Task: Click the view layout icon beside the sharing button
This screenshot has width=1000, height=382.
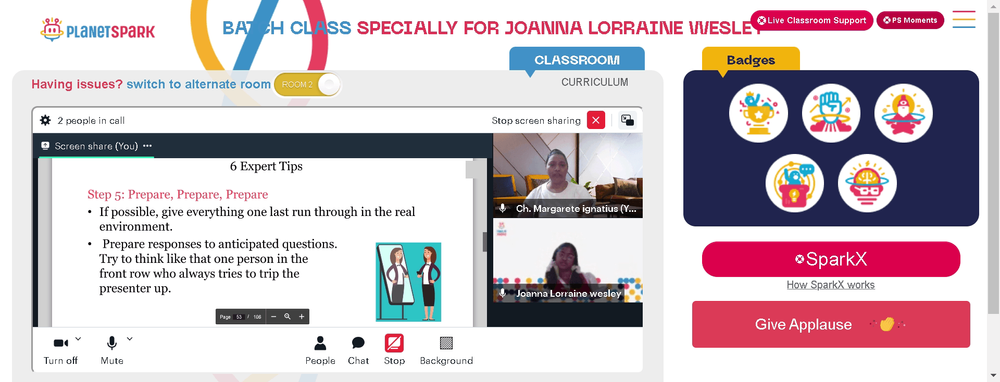Action: 628,120
